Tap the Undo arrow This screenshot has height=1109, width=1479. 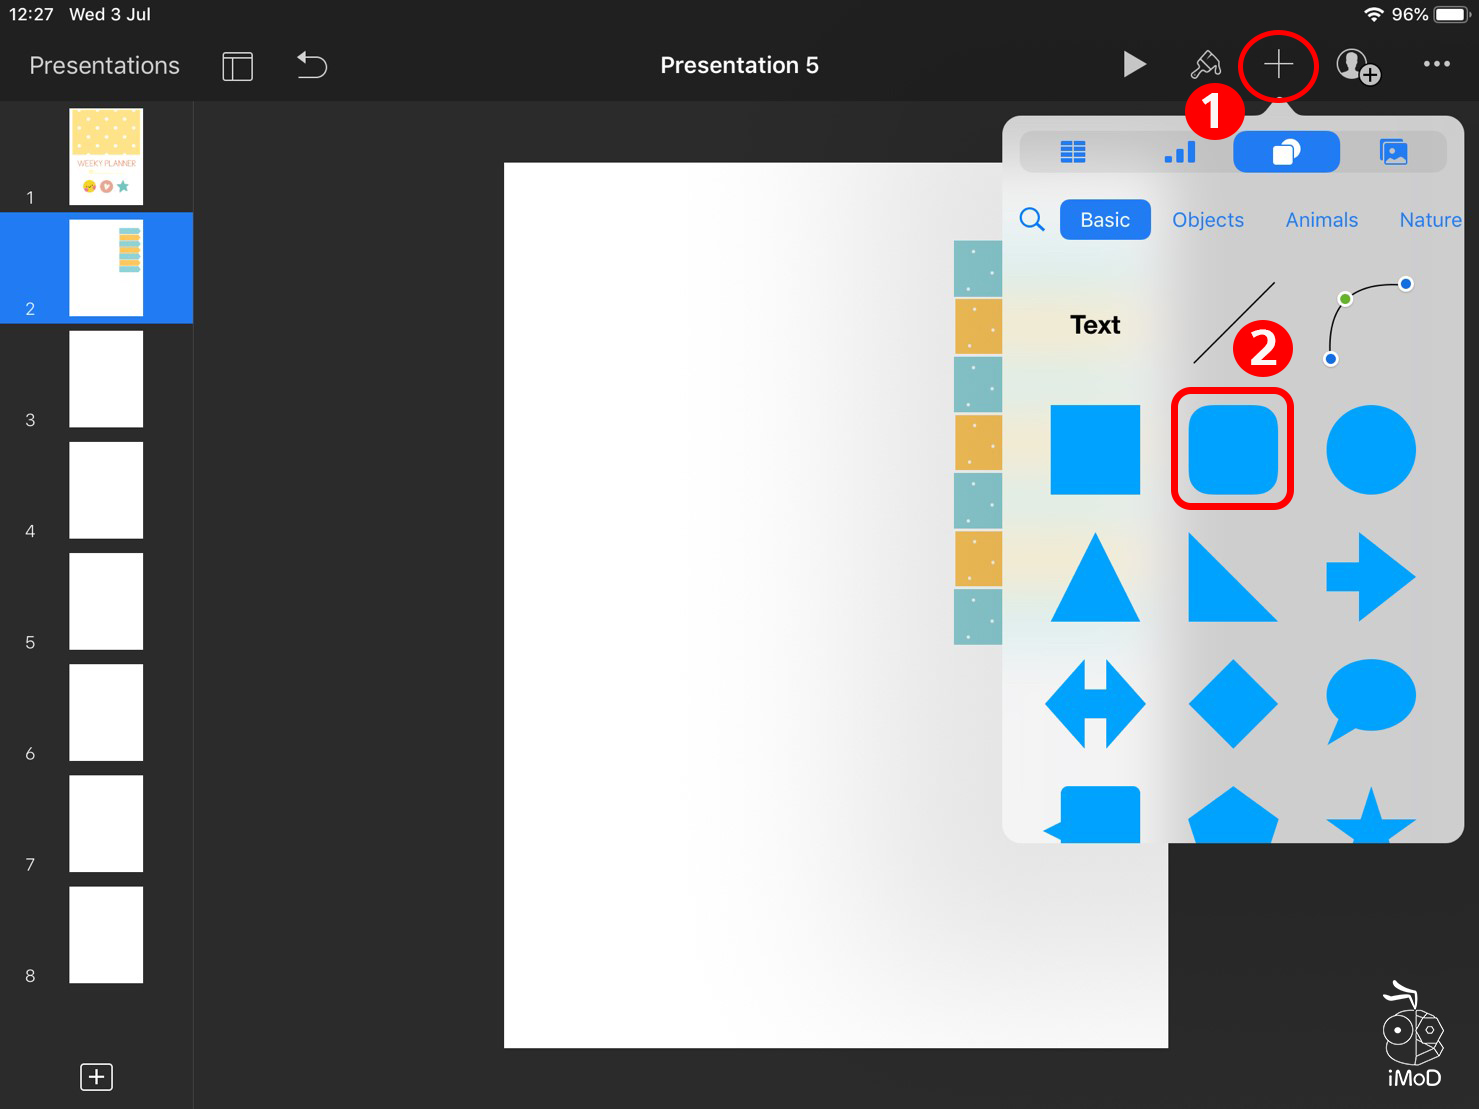pos(312,66)
